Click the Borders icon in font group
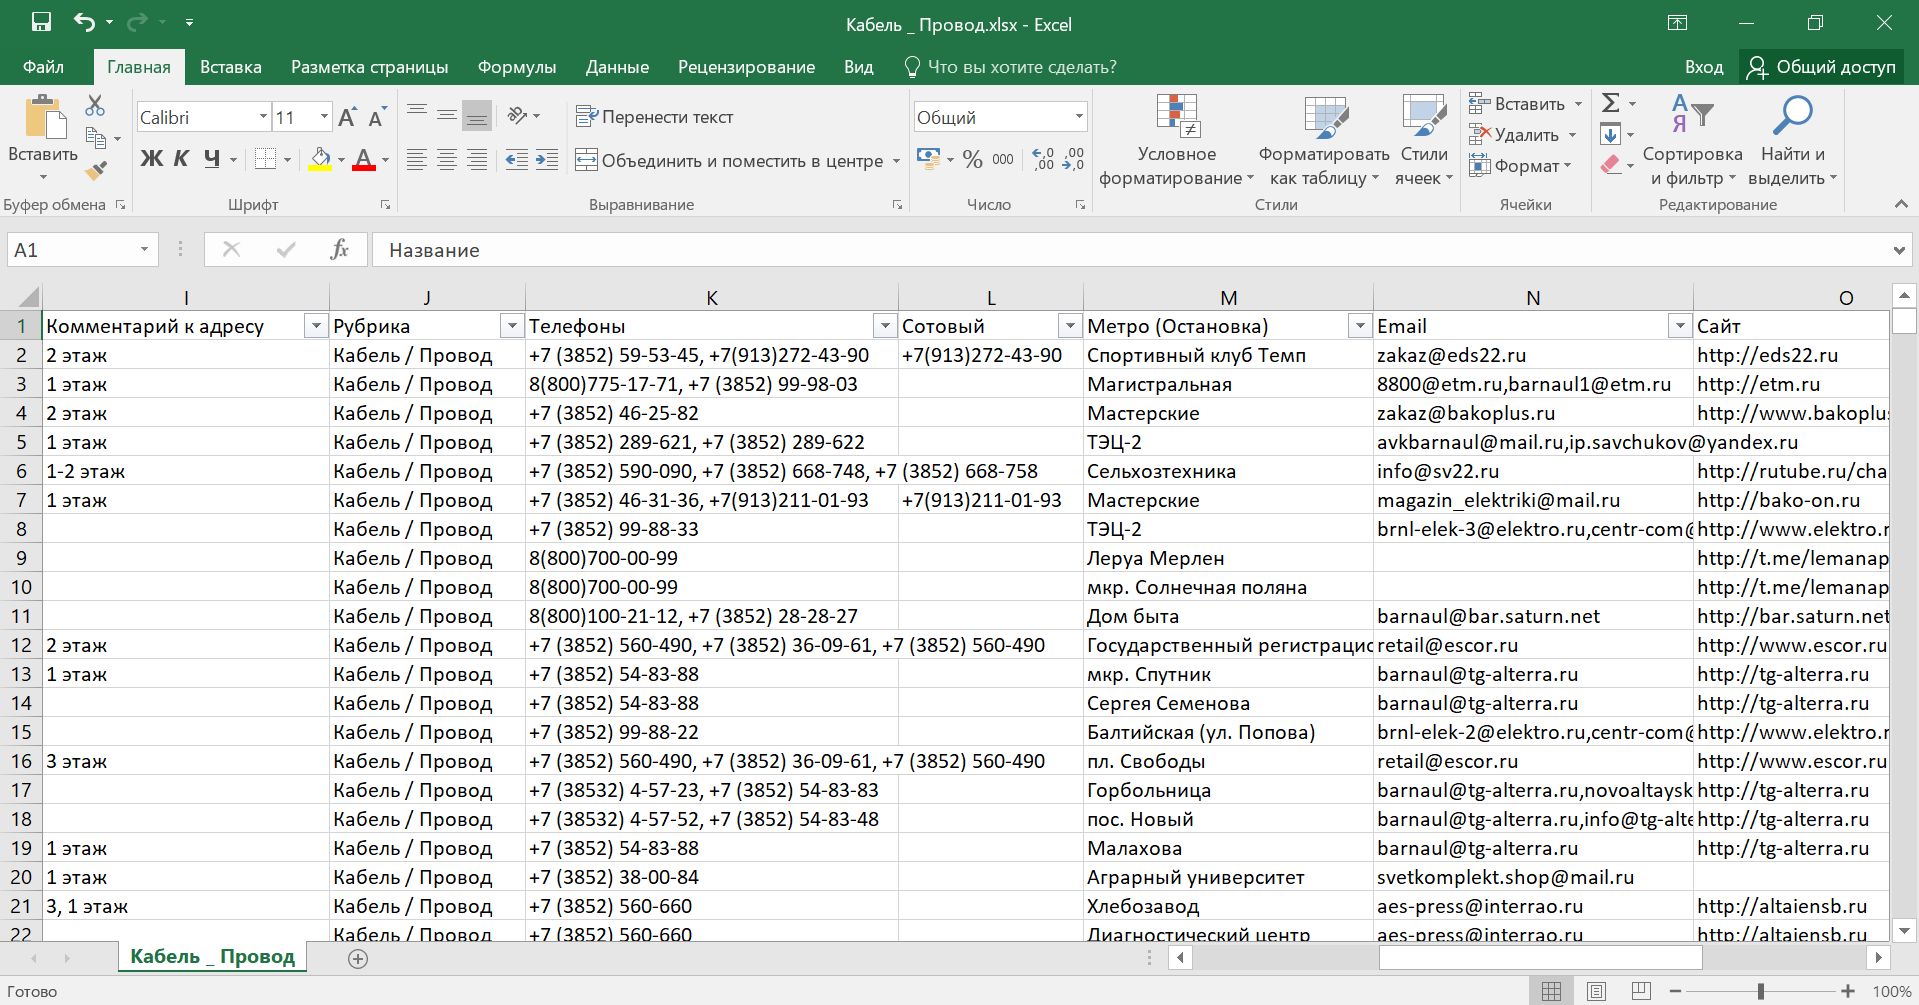 click(265, 159)
